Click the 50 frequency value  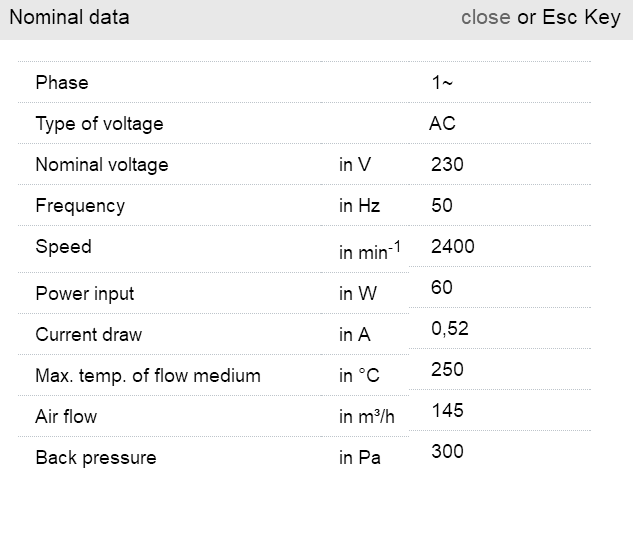click(442, 206)
